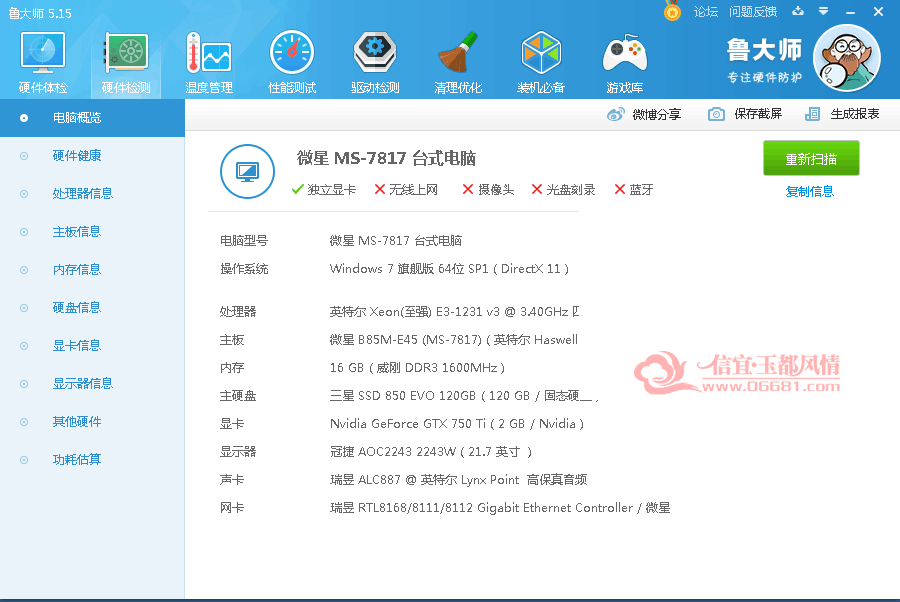This screenshot has width=900, height=602.
Task: Click the 三星 SSD 850 EVO disk value
Action: (464, 395)
